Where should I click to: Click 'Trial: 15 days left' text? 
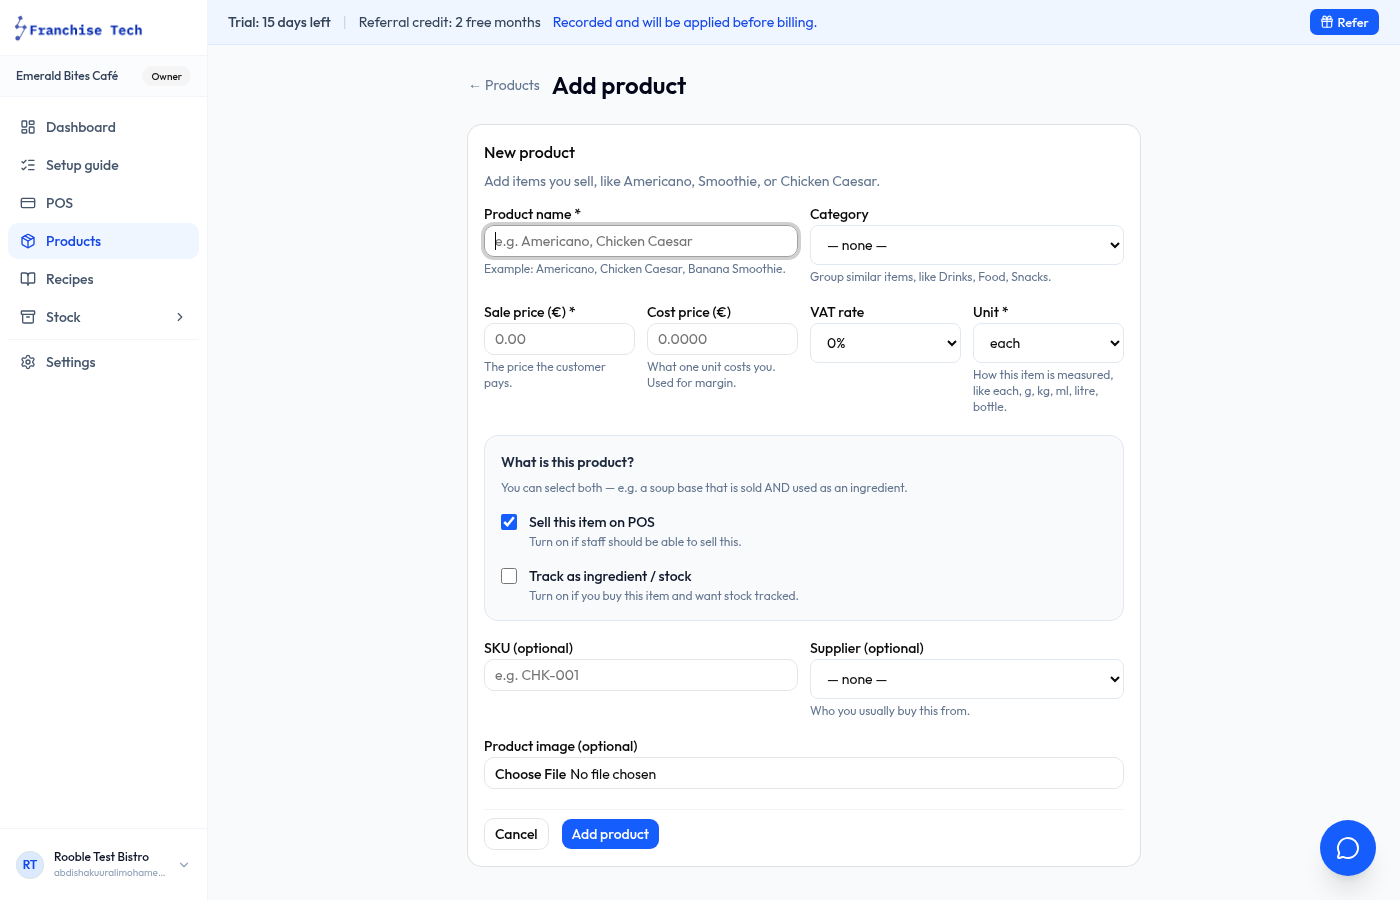click(x=279, y=22)
